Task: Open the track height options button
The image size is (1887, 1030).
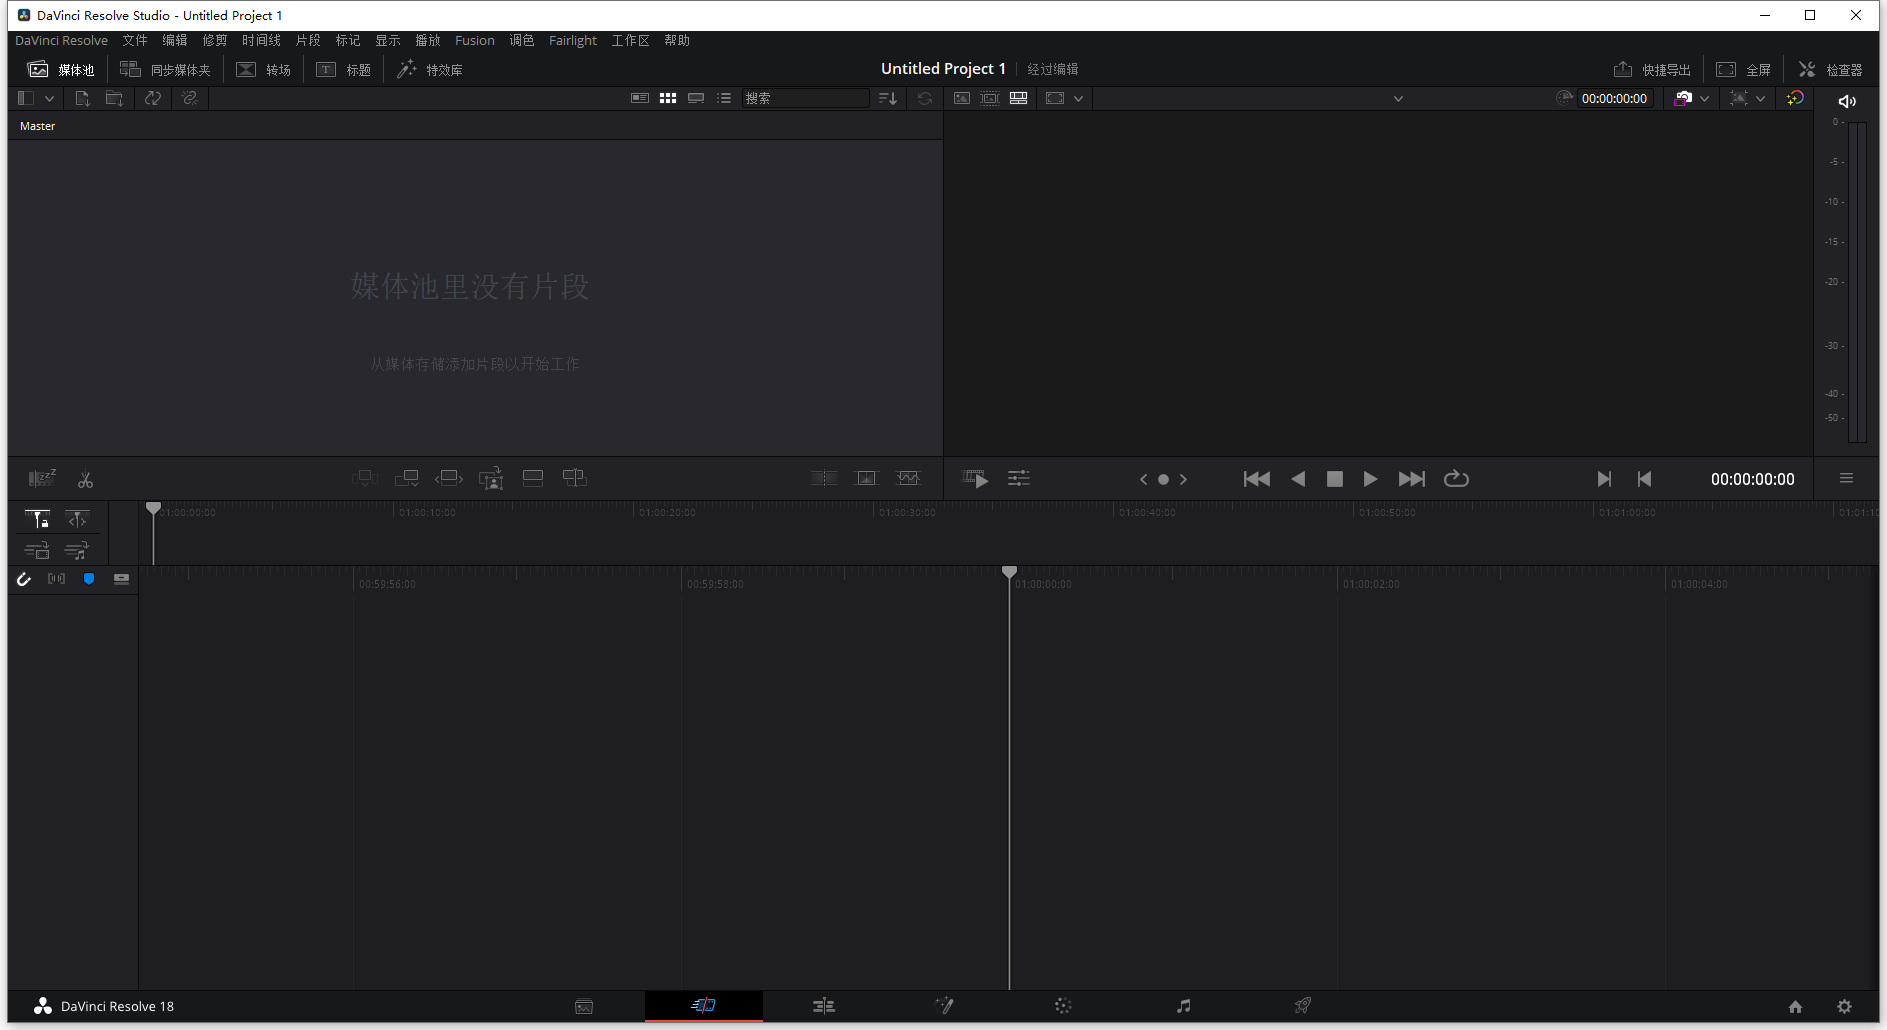Action: click(122, 579)
